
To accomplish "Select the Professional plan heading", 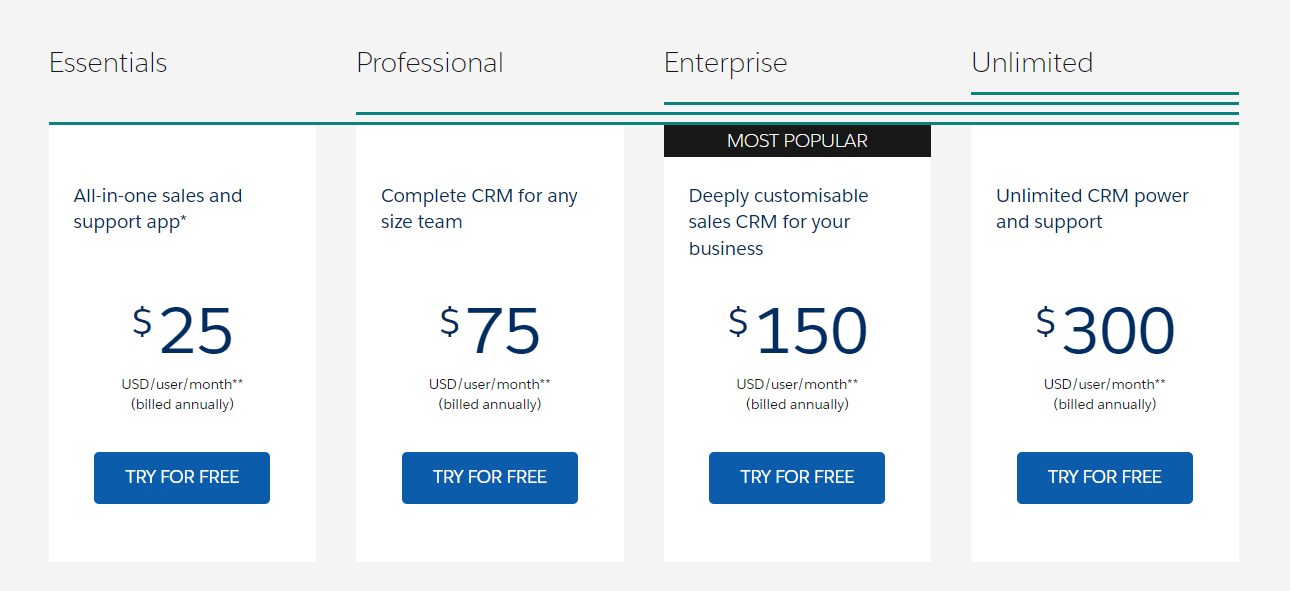I will [x=430, y=62].
